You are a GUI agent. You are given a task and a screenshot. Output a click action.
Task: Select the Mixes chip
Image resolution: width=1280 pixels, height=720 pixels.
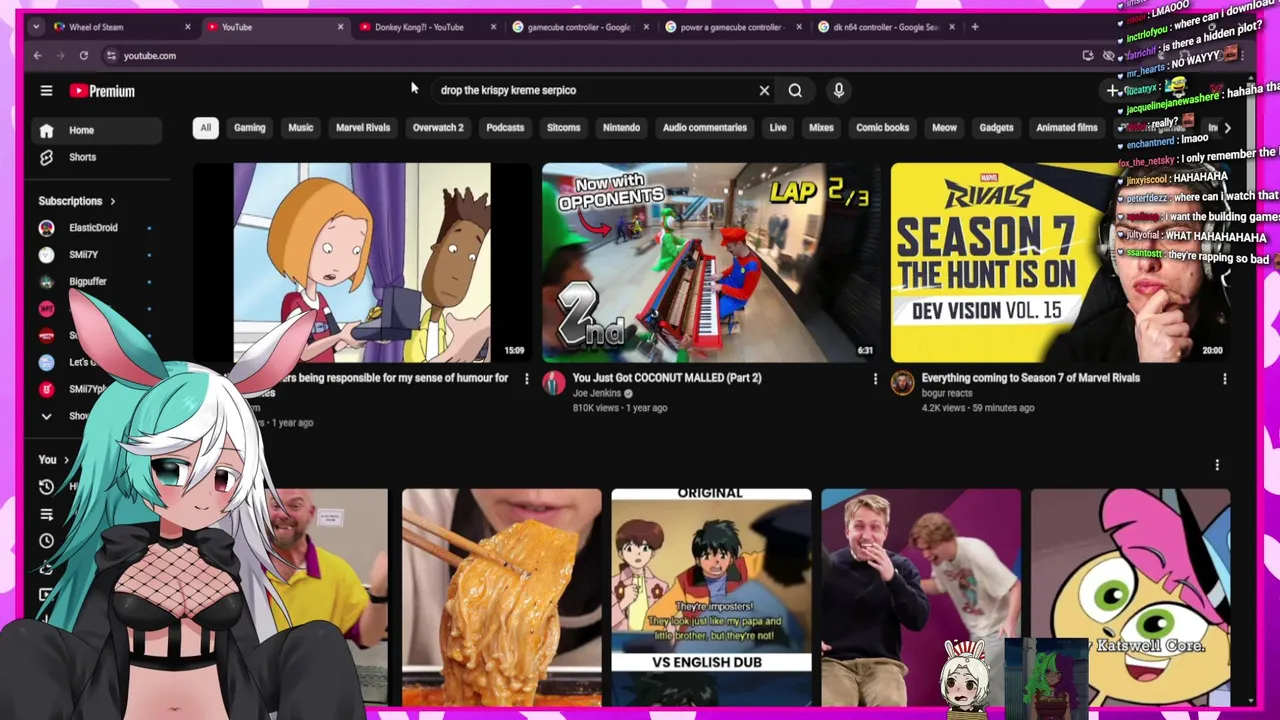821,128
